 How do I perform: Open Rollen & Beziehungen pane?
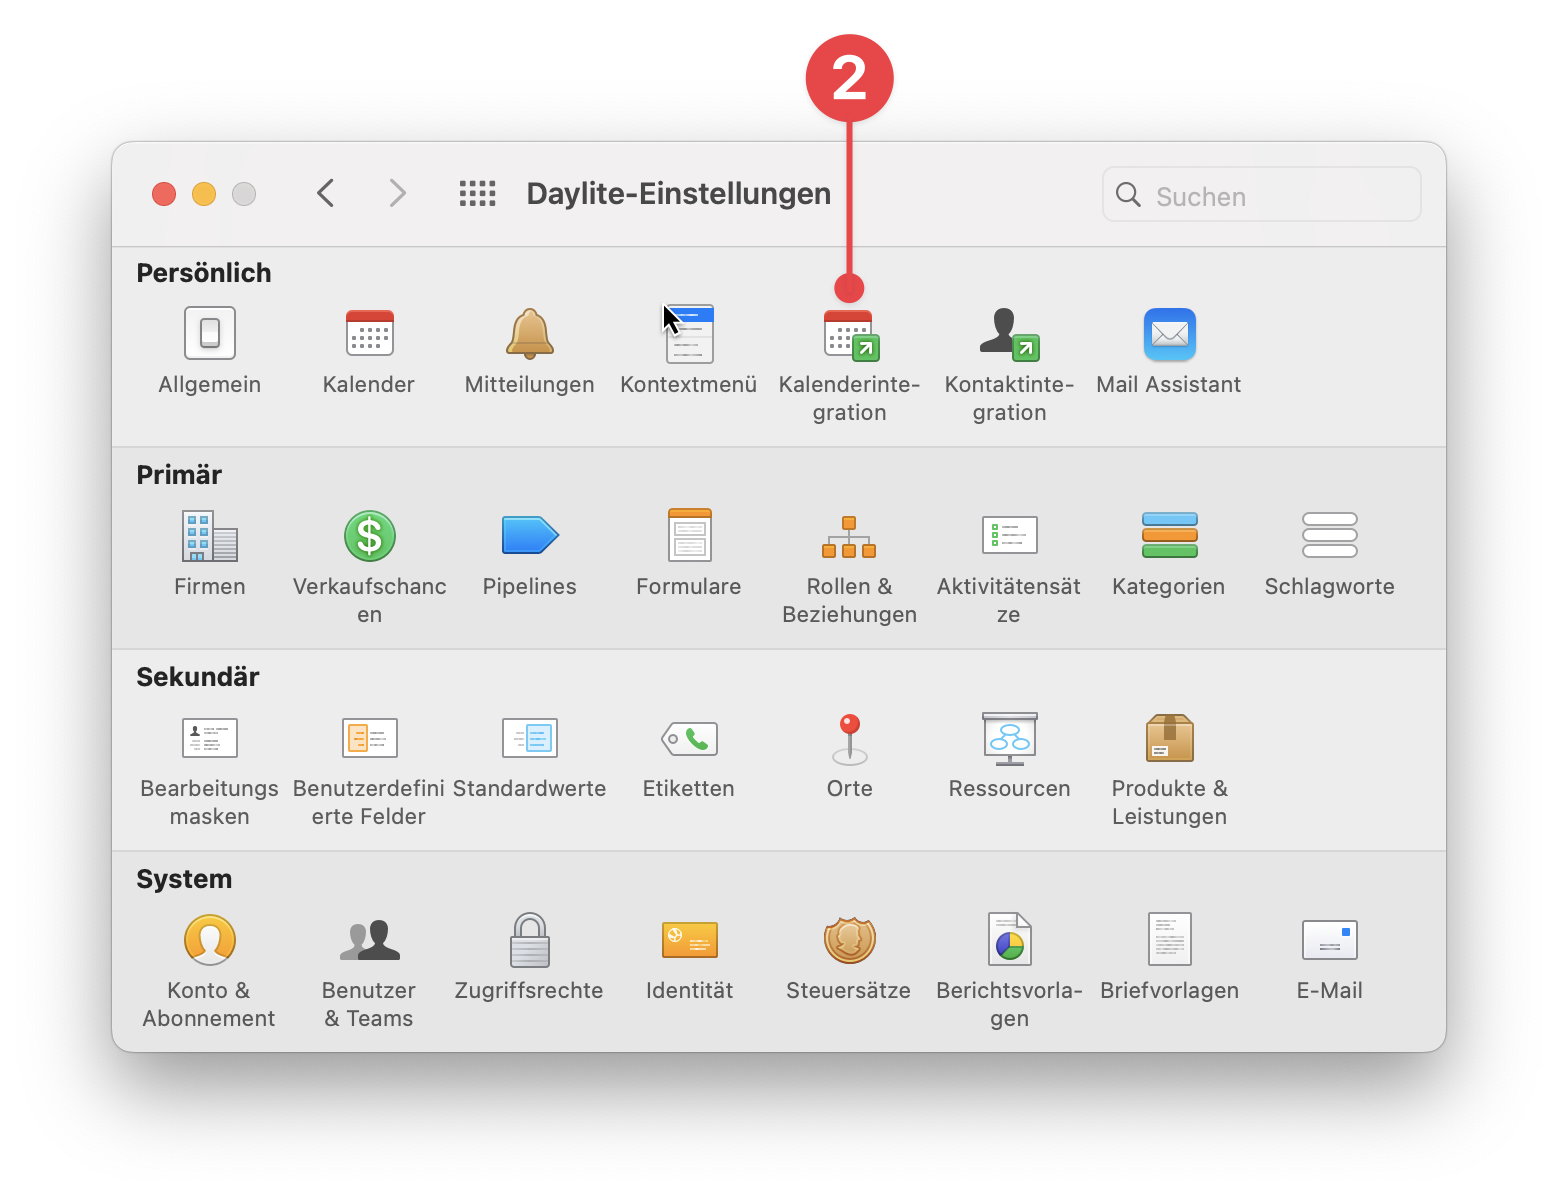849,537
